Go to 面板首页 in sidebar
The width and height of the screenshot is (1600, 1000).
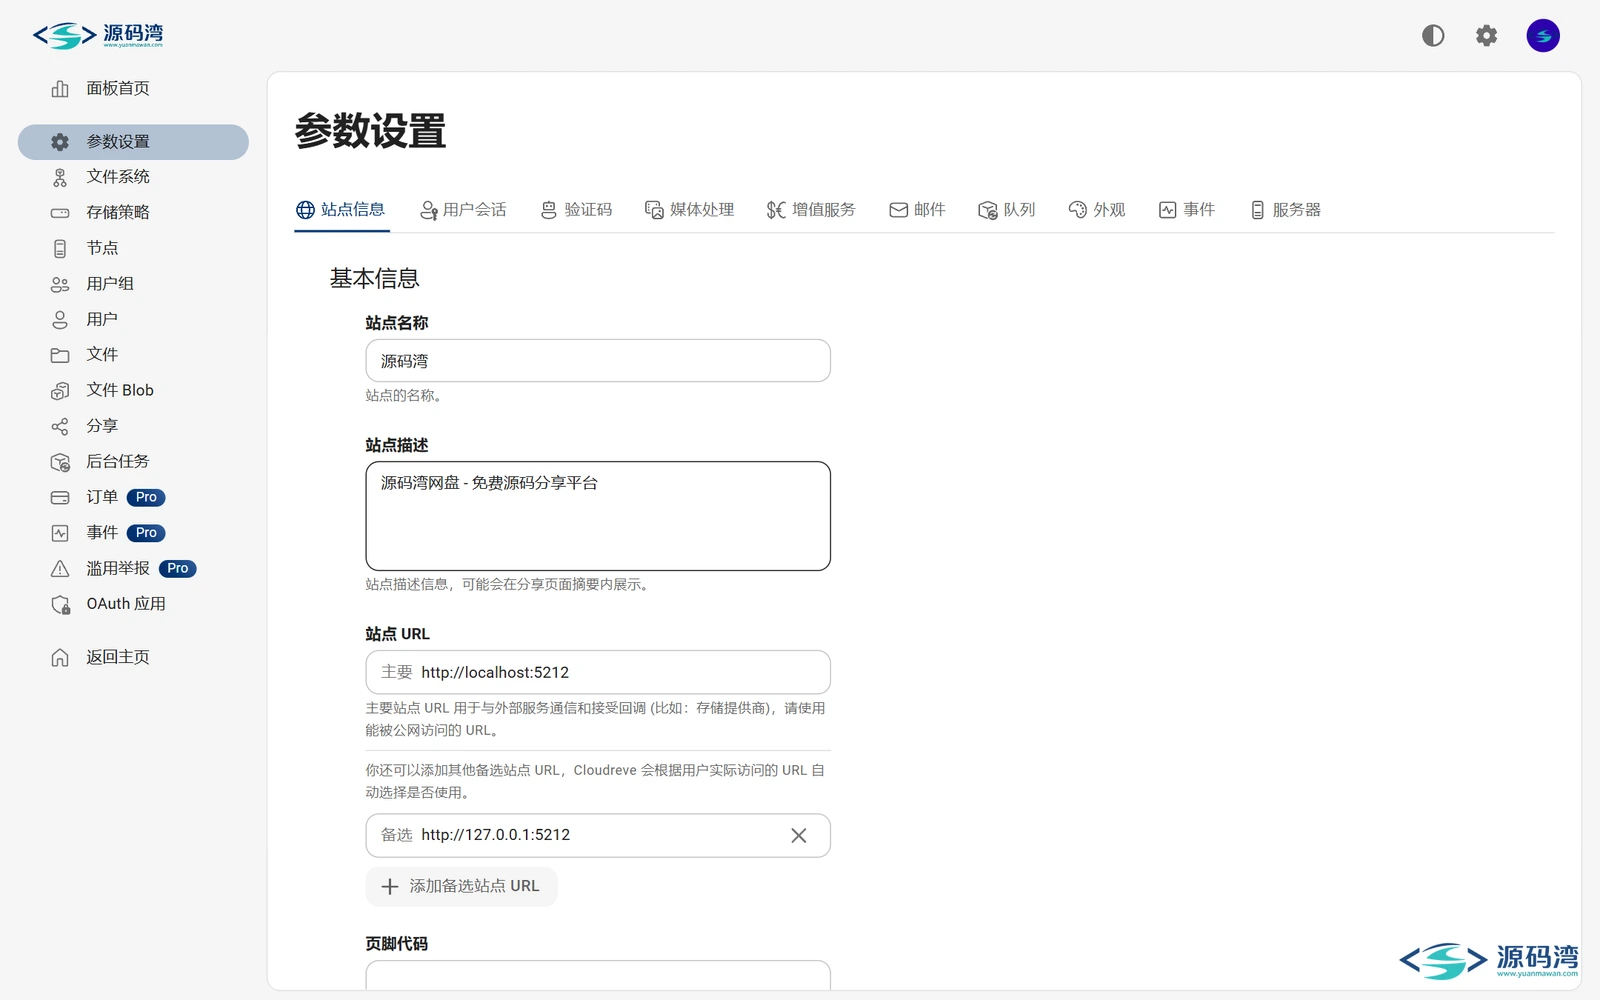[x=133, y=89]
